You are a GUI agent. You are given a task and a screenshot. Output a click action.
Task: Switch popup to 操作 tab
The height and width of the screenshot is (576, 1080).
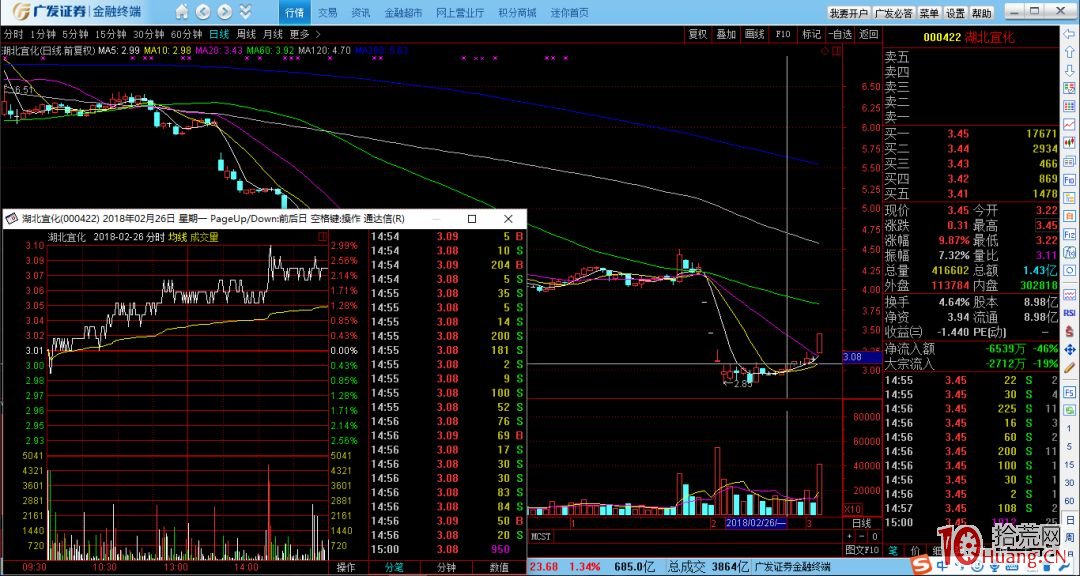coord(346,568)
